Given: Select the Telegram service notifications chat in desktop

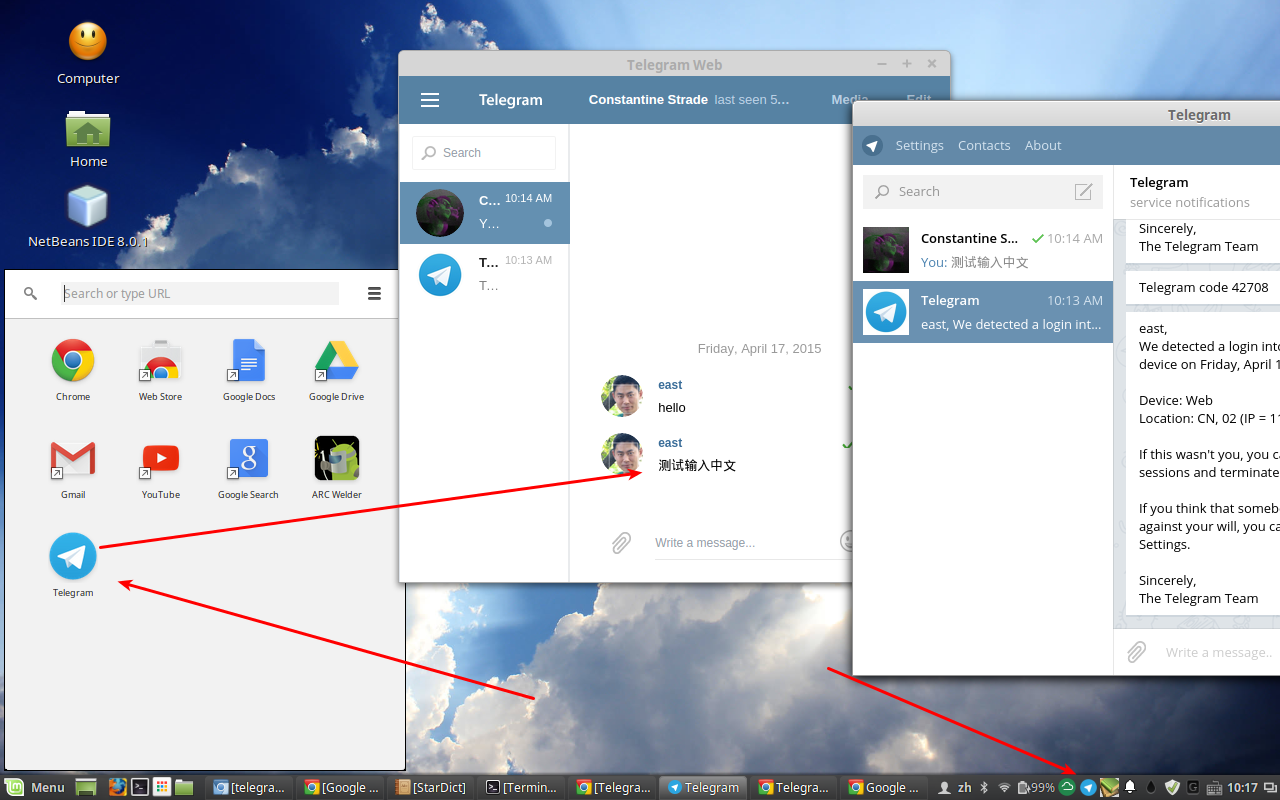Looking at the screenshot, I should coord(983,312).
